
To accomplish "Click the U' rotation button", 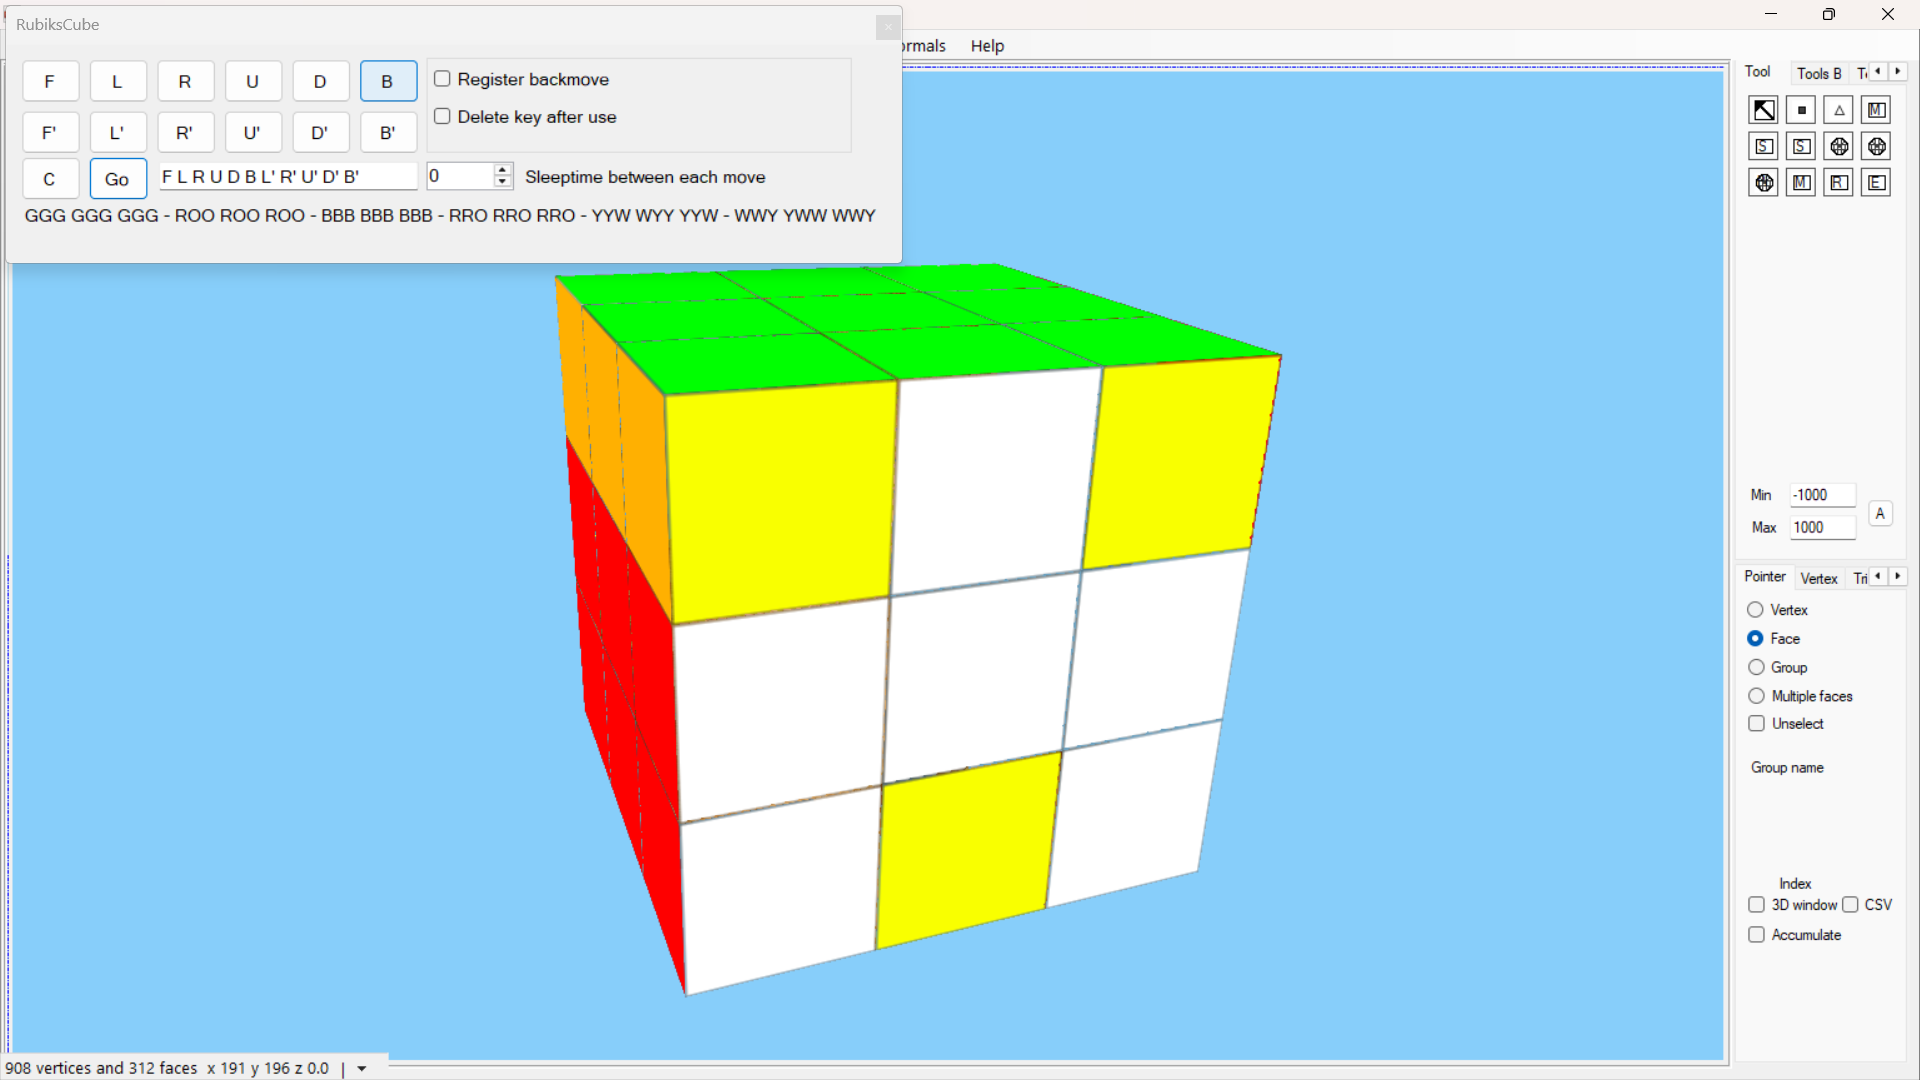I will pos(252,133).
